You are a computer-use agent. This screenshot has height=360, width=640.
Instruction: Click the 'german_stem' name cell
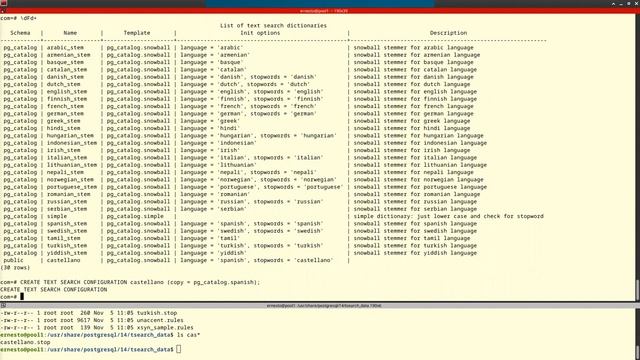[65, 113]
